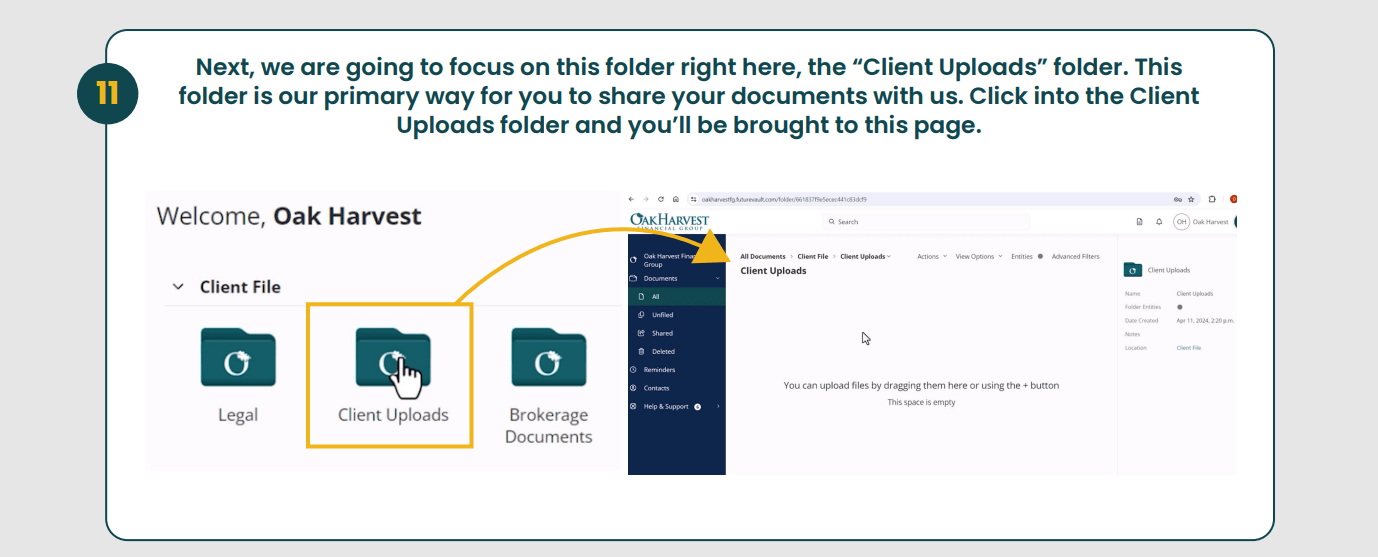Click the All Documents breadcrumb
The height and width of the screenshot is (557, 1378).
tap(763, 256)
